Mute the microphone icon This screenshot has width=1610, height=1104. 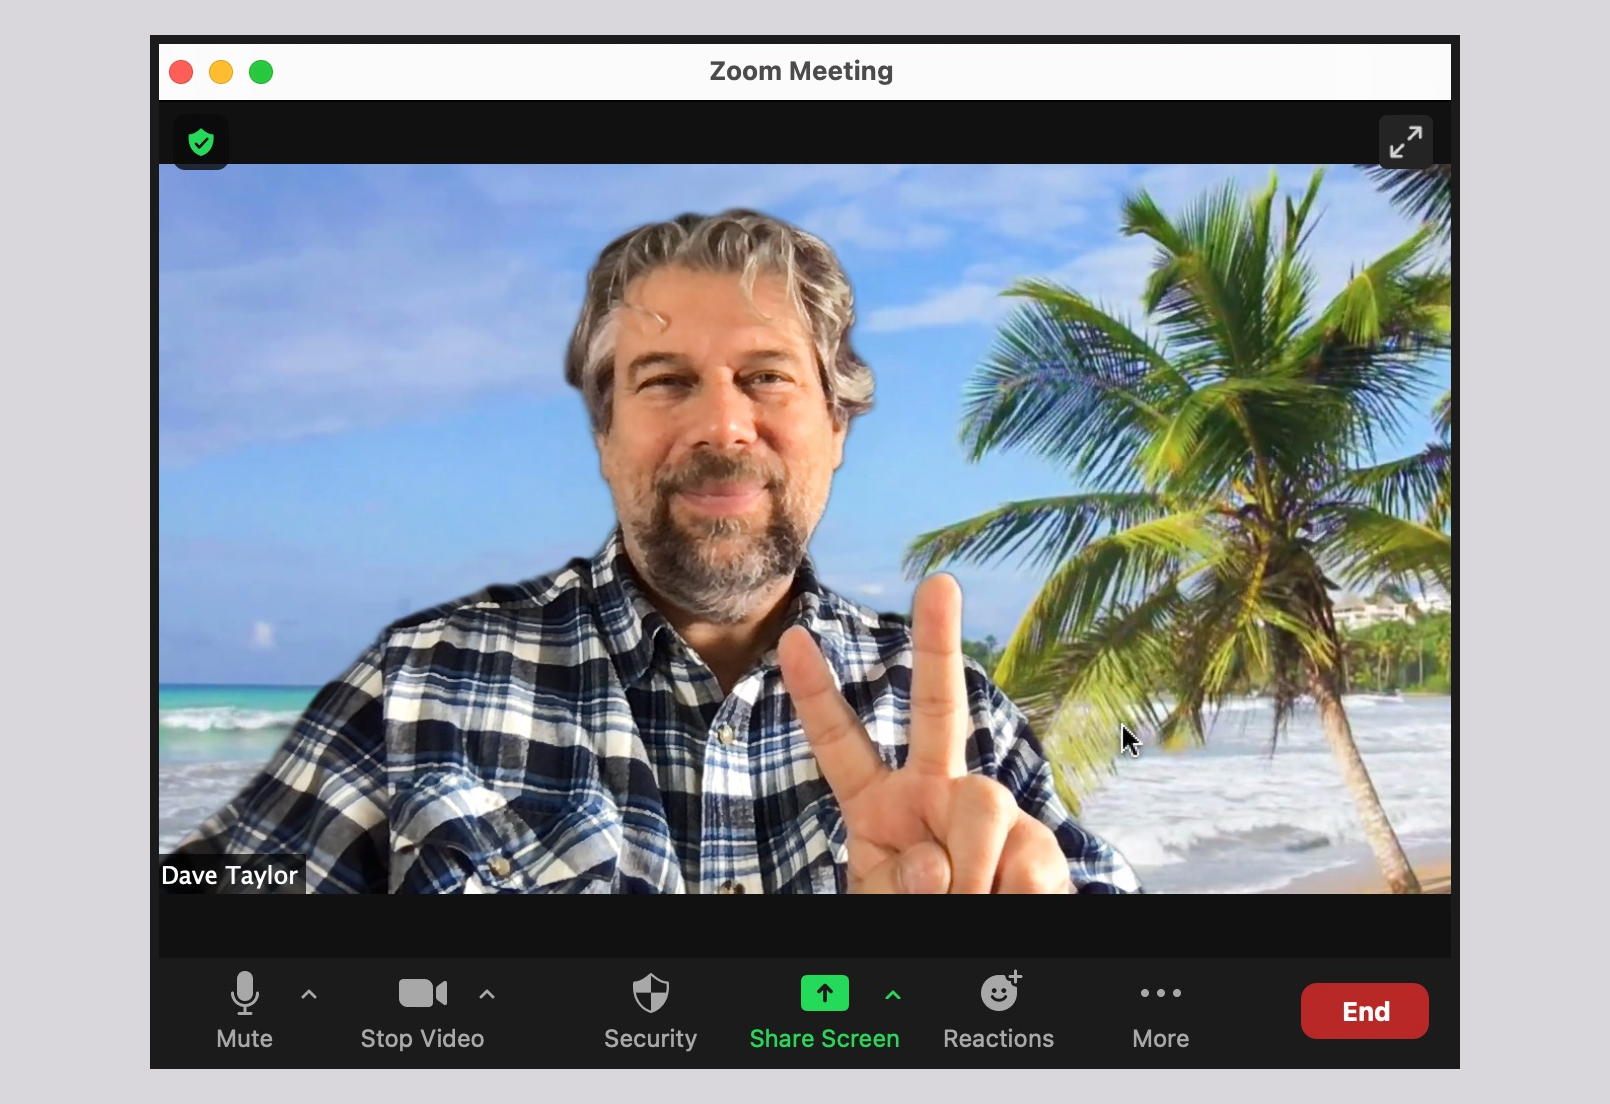(x=245, y=993)
